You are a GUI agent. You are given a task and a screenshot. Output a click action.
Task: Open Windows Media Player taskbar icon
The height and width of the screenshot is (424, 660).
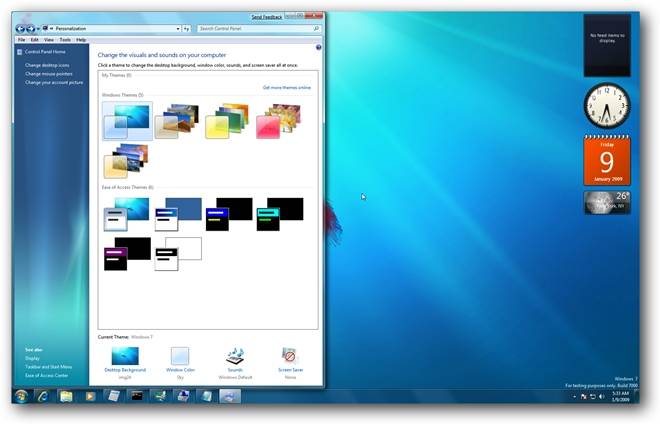[90, 396]
